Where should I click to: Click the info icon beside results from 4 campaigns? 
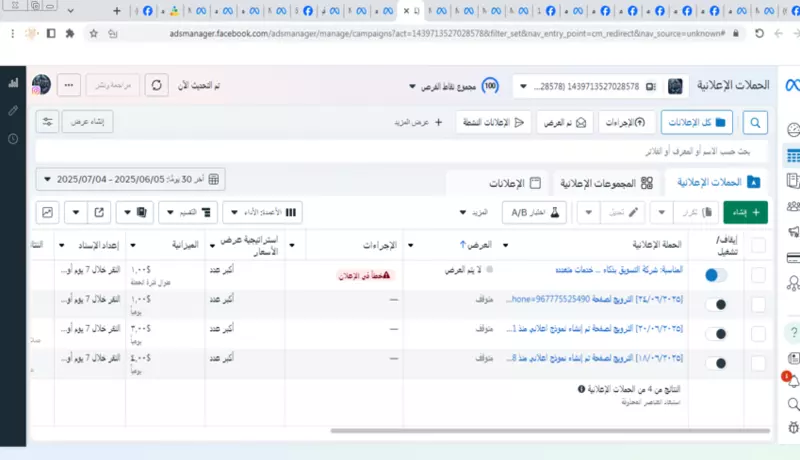point(581,389)
